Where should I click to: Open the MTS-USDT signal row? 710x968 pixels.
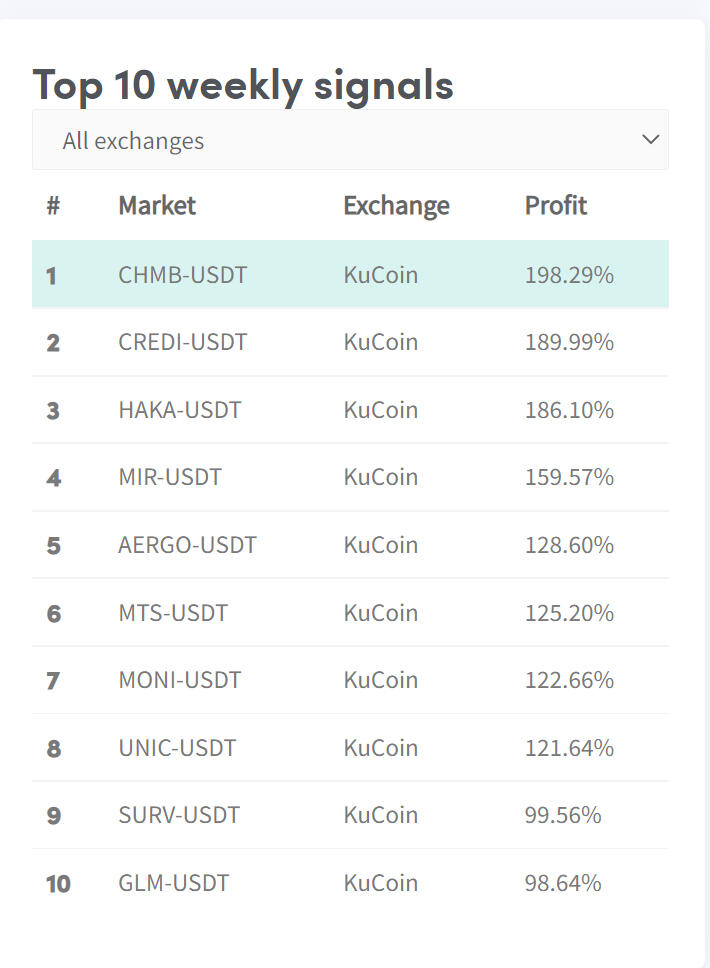173,612
